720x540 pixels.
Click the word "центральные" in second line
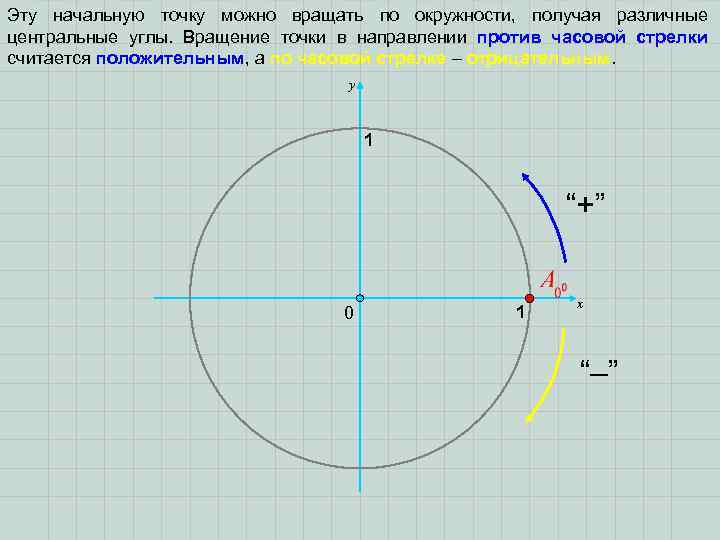60,38
